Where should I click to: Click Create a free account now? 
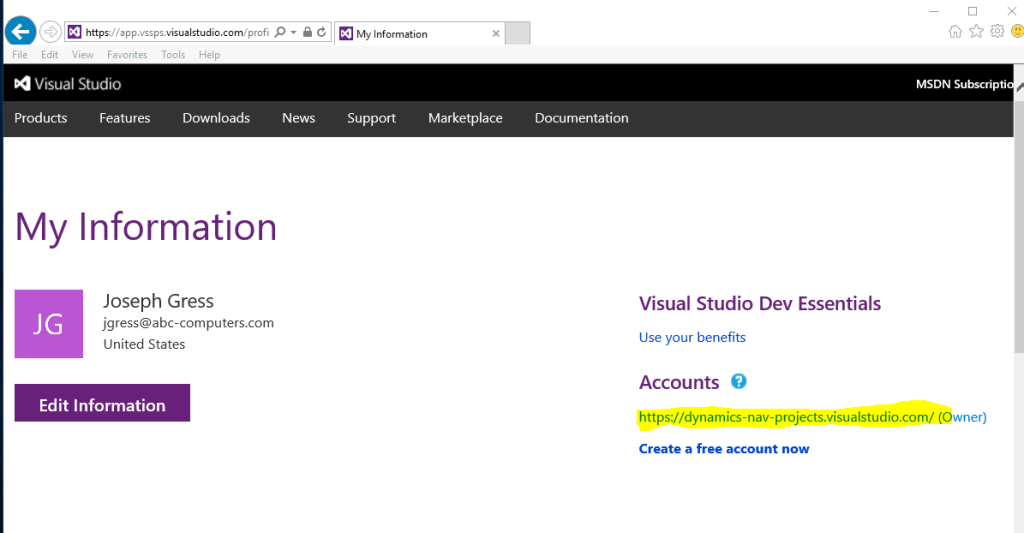point(724,449)
